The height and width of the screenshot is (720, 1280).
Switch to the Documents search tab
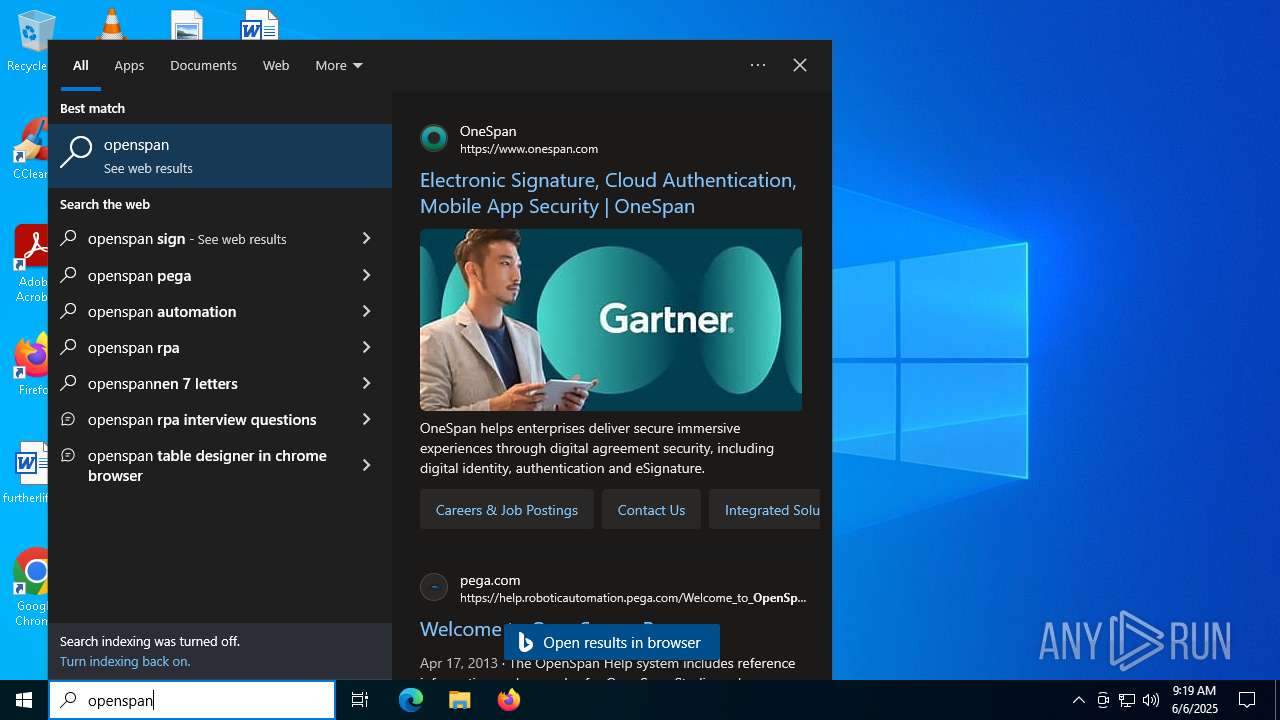pyautogui.click(x=203, y=65)
